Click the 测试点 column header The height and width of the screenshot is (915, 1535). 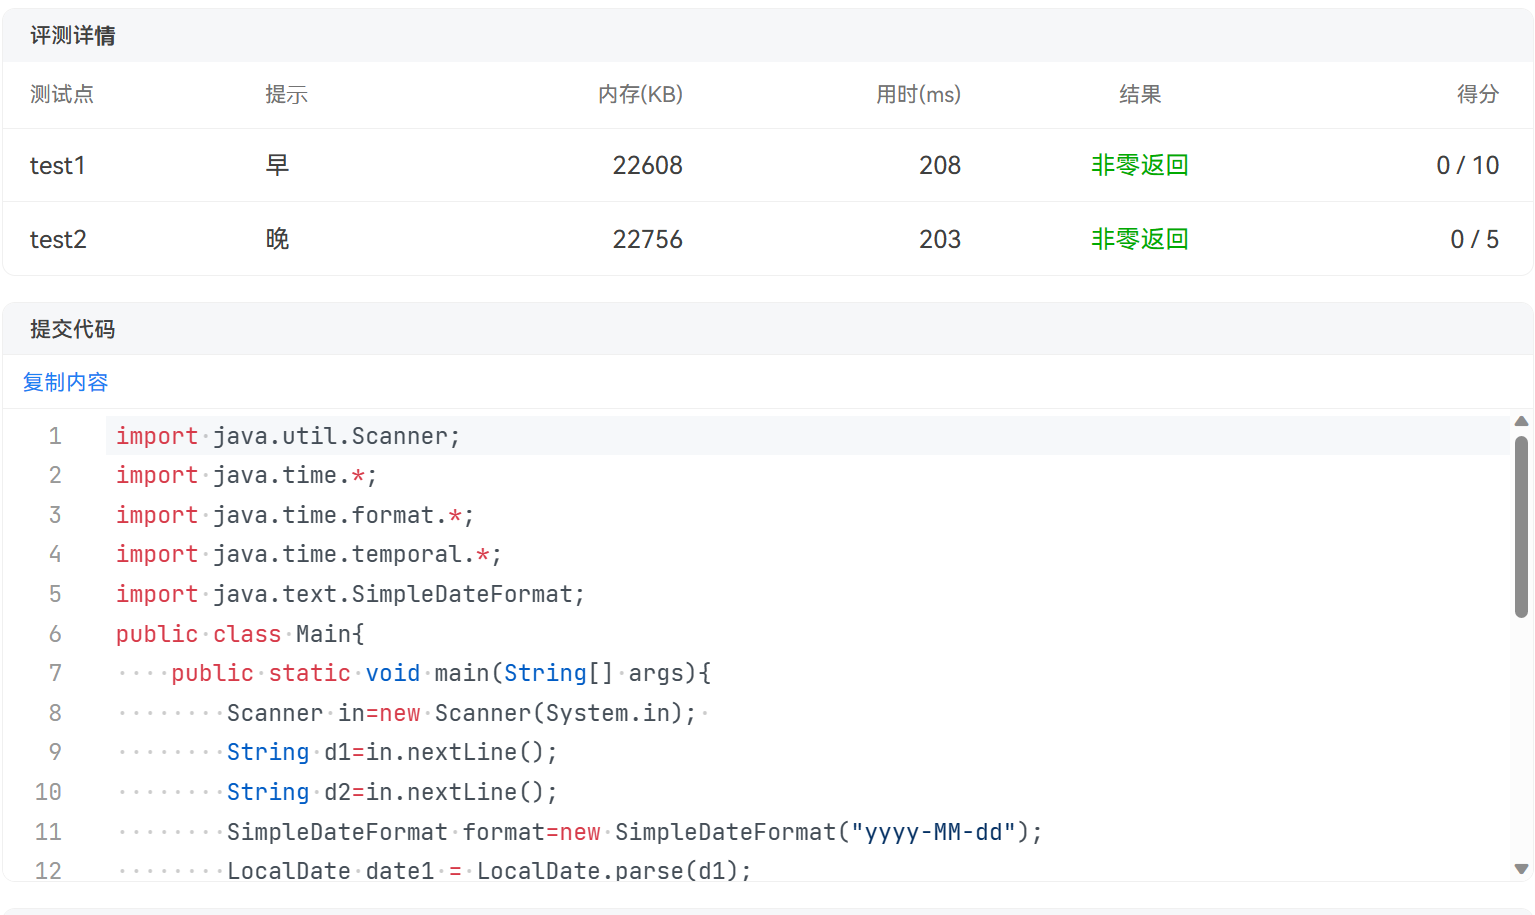pos(62,94)
